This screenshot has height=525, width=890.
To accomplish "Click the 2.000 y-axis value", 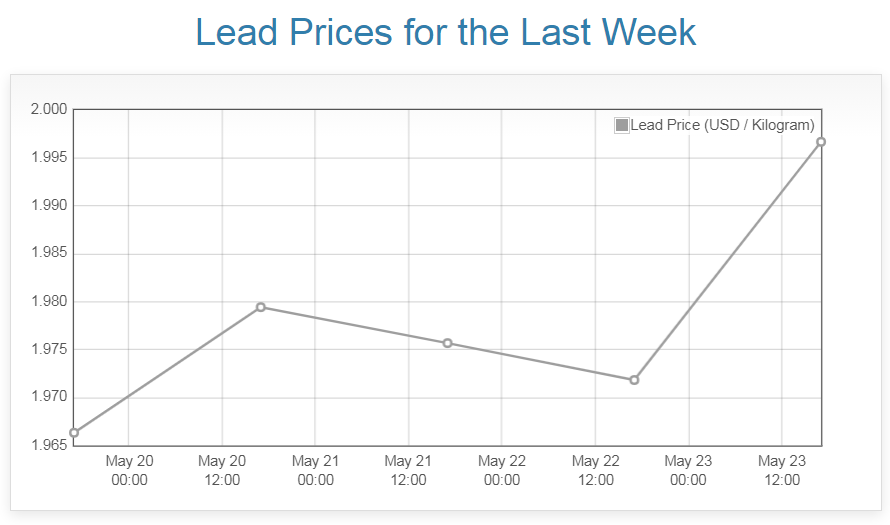I will pos(48,109).
